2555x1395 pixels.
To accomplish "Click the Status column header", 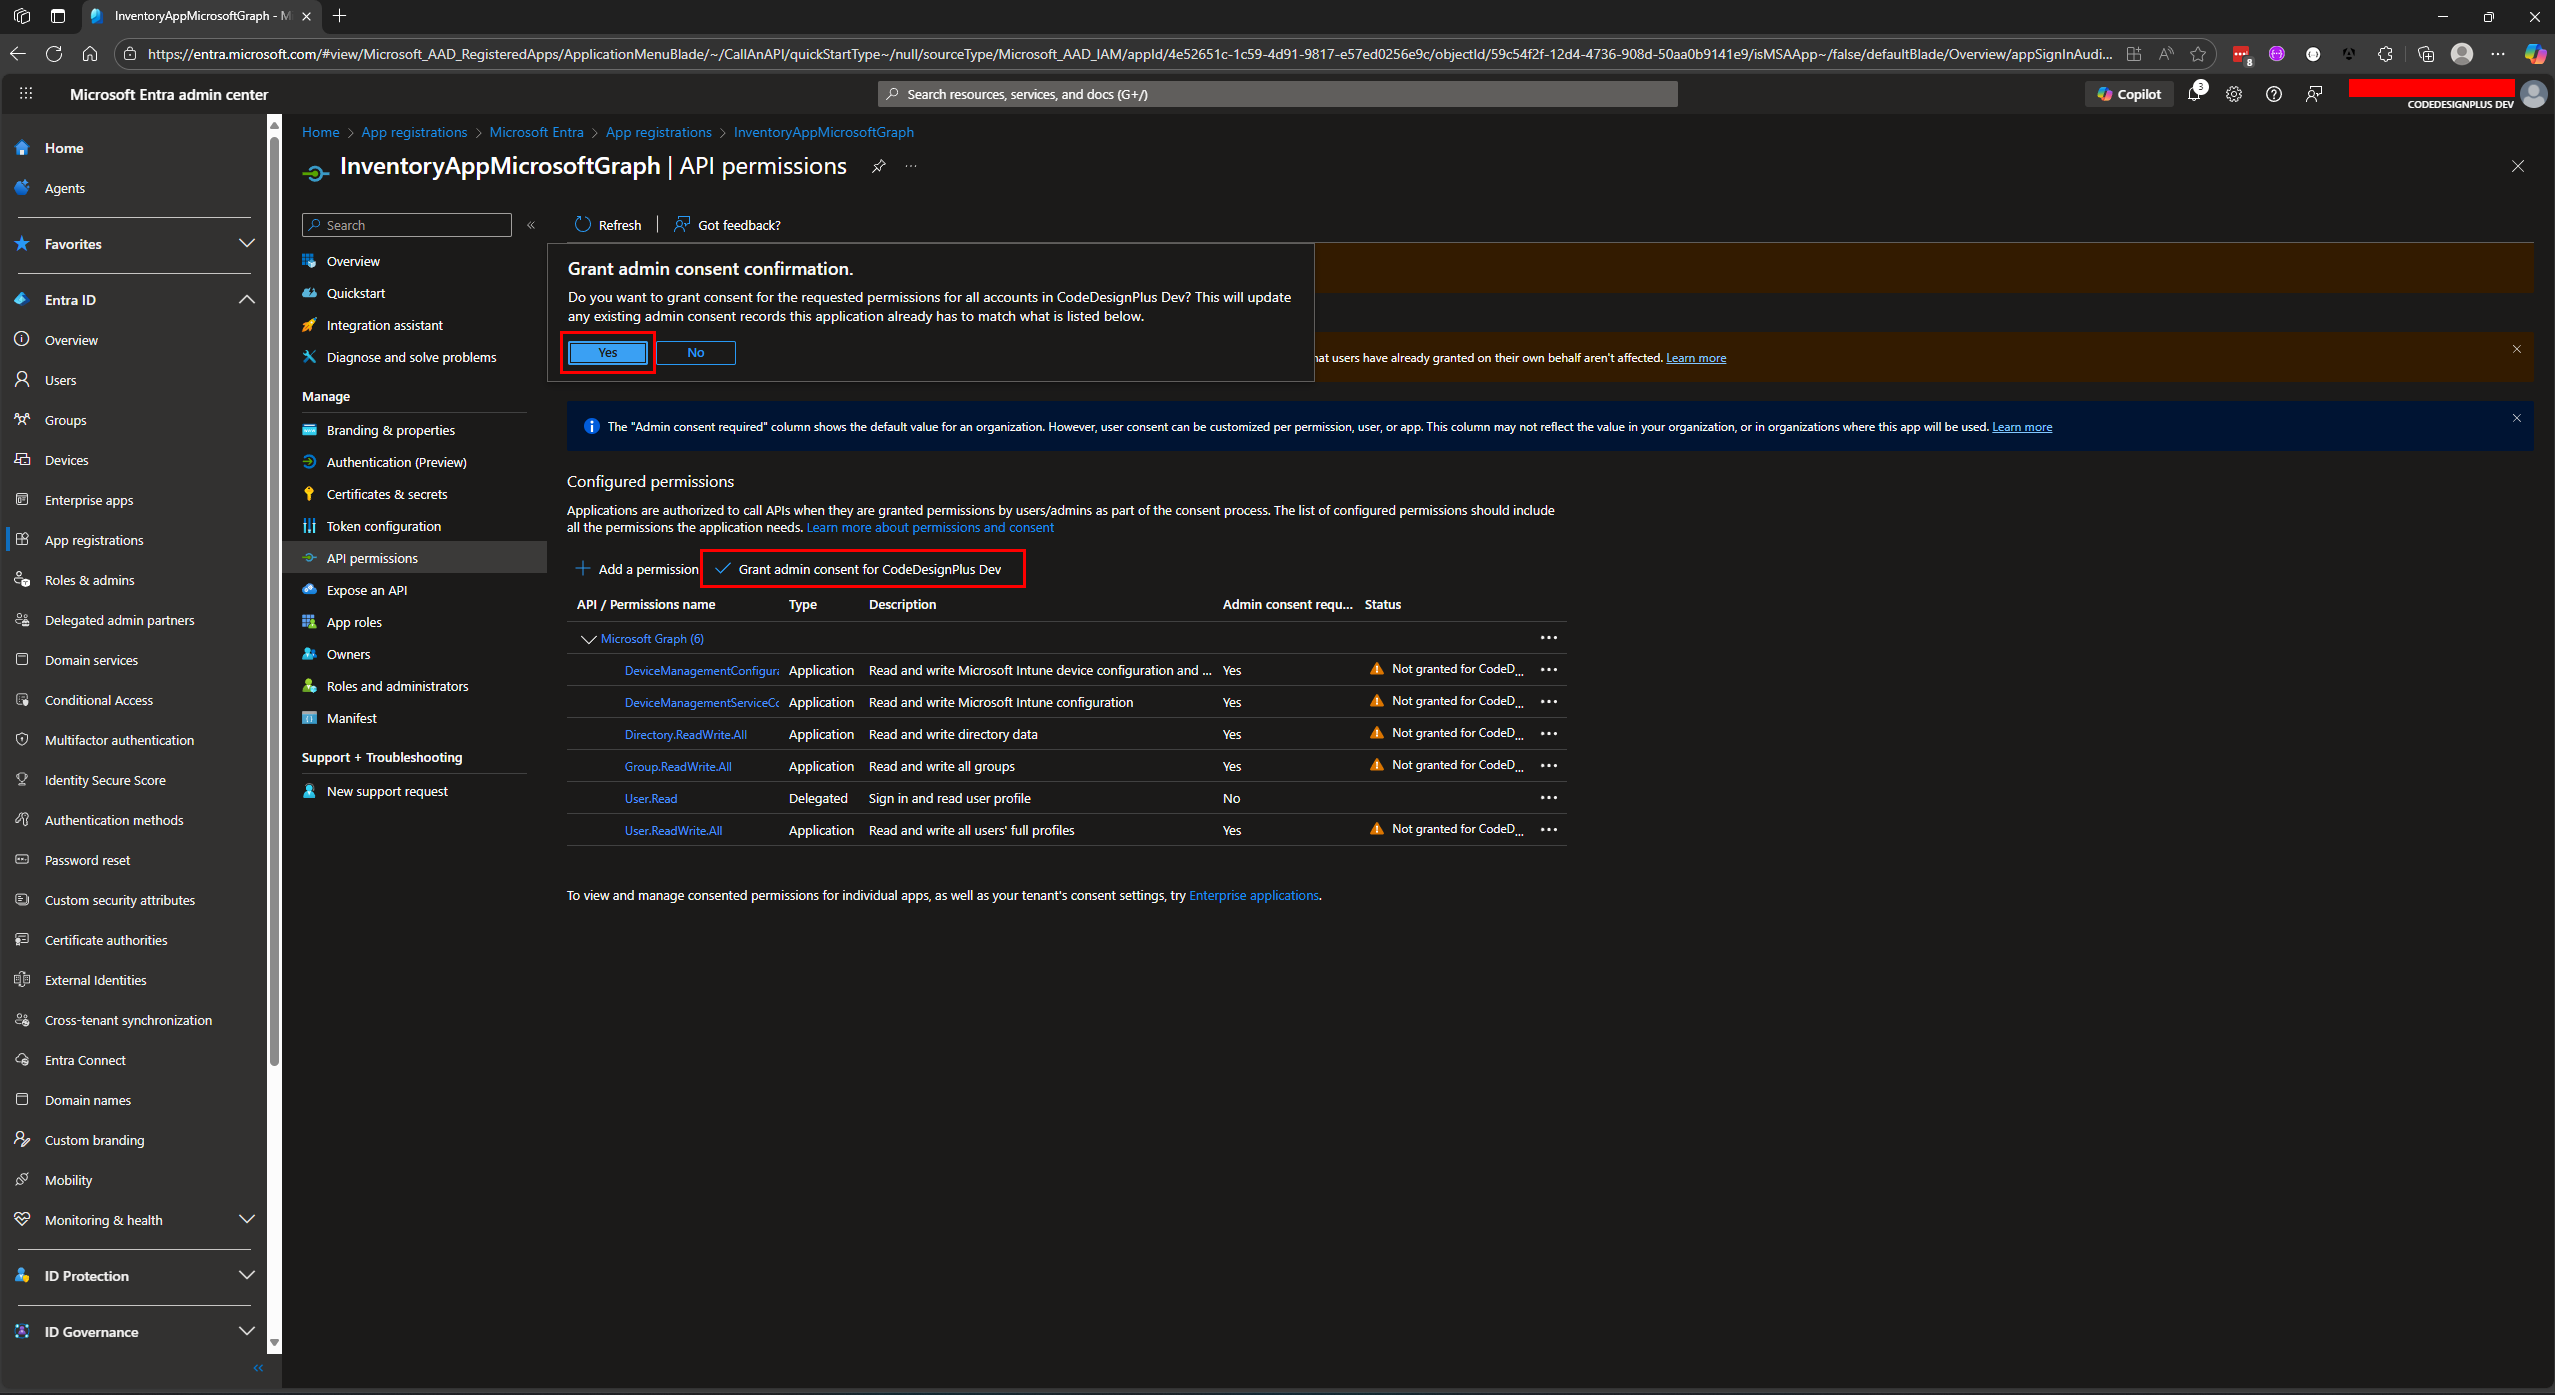I will (x=1383, y=604).
